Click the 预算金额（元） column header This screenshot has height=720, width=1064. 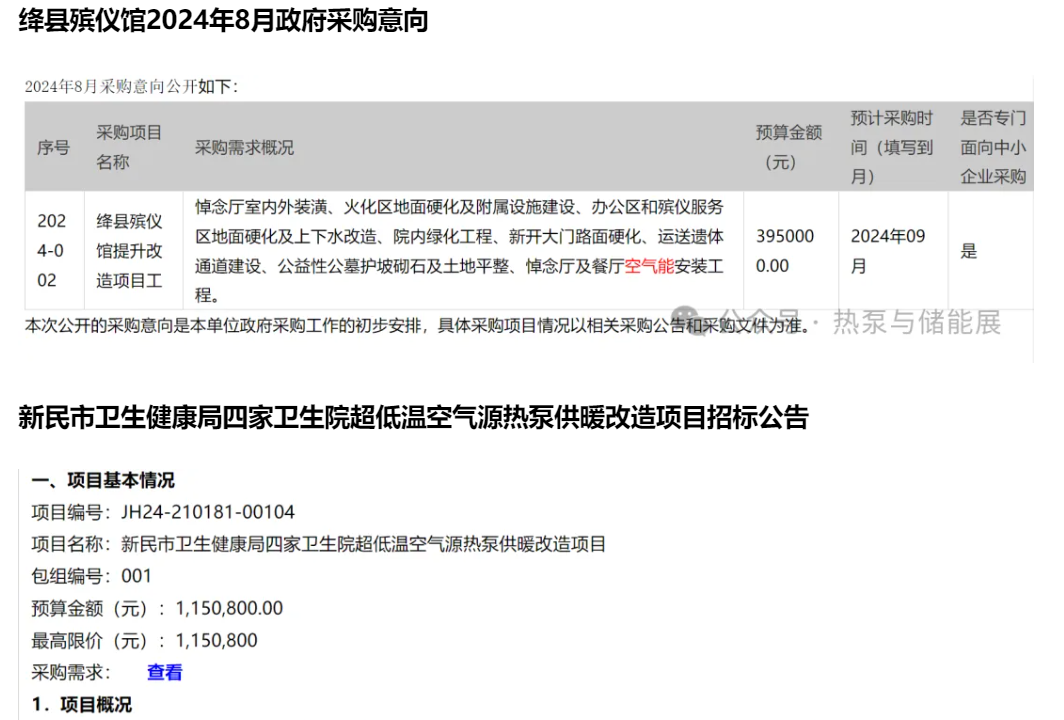click(788, 147)
